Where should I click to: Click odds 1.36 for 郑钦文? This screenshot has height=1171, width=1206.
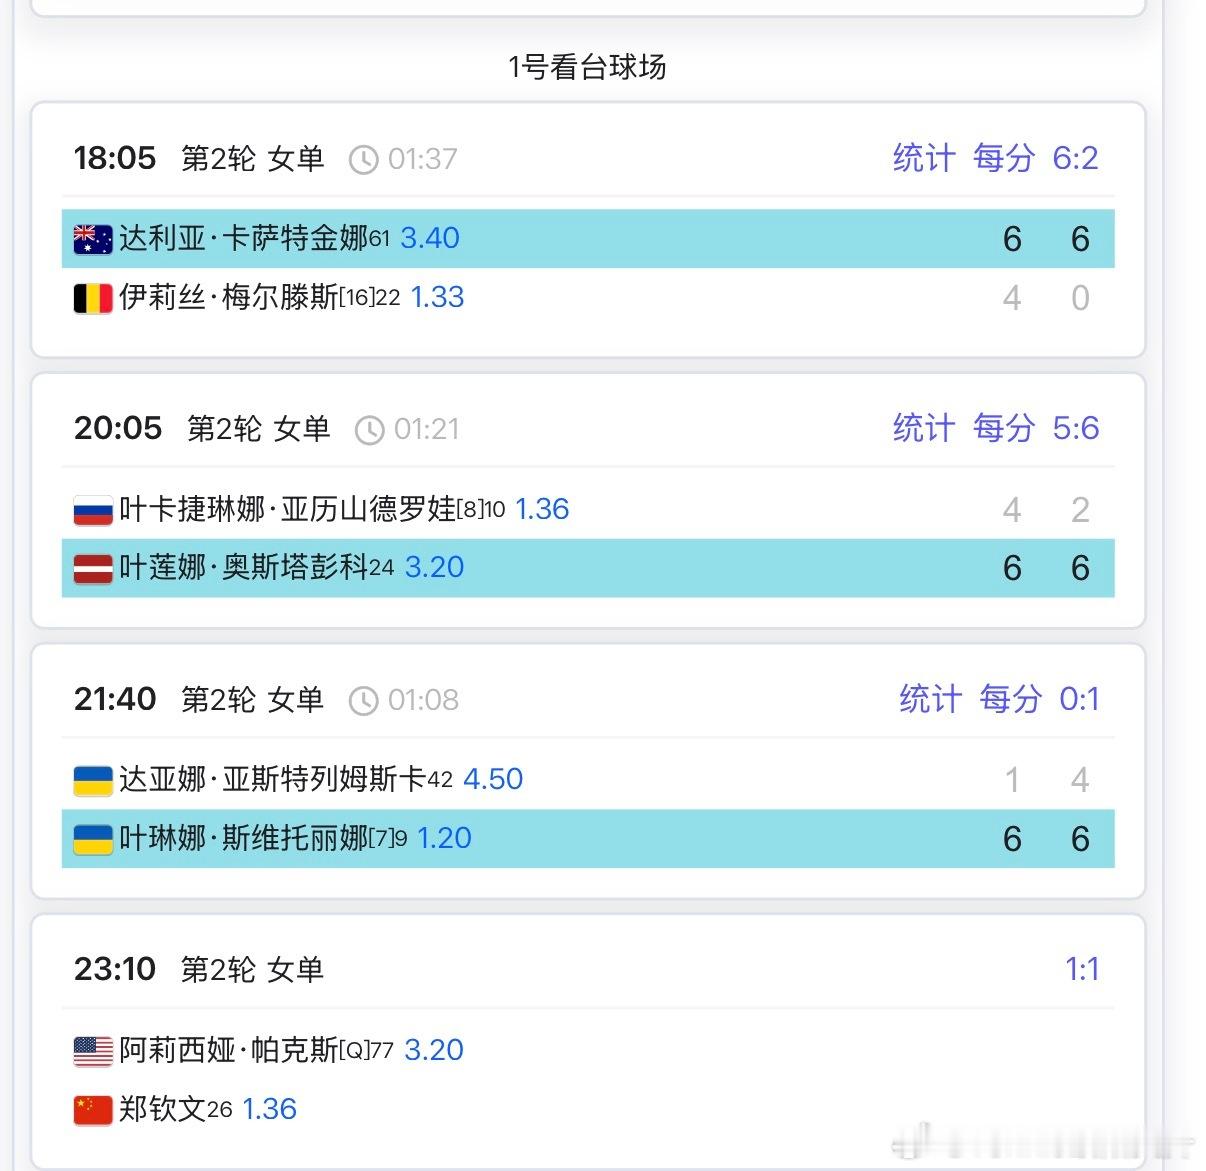[269, 1109]
